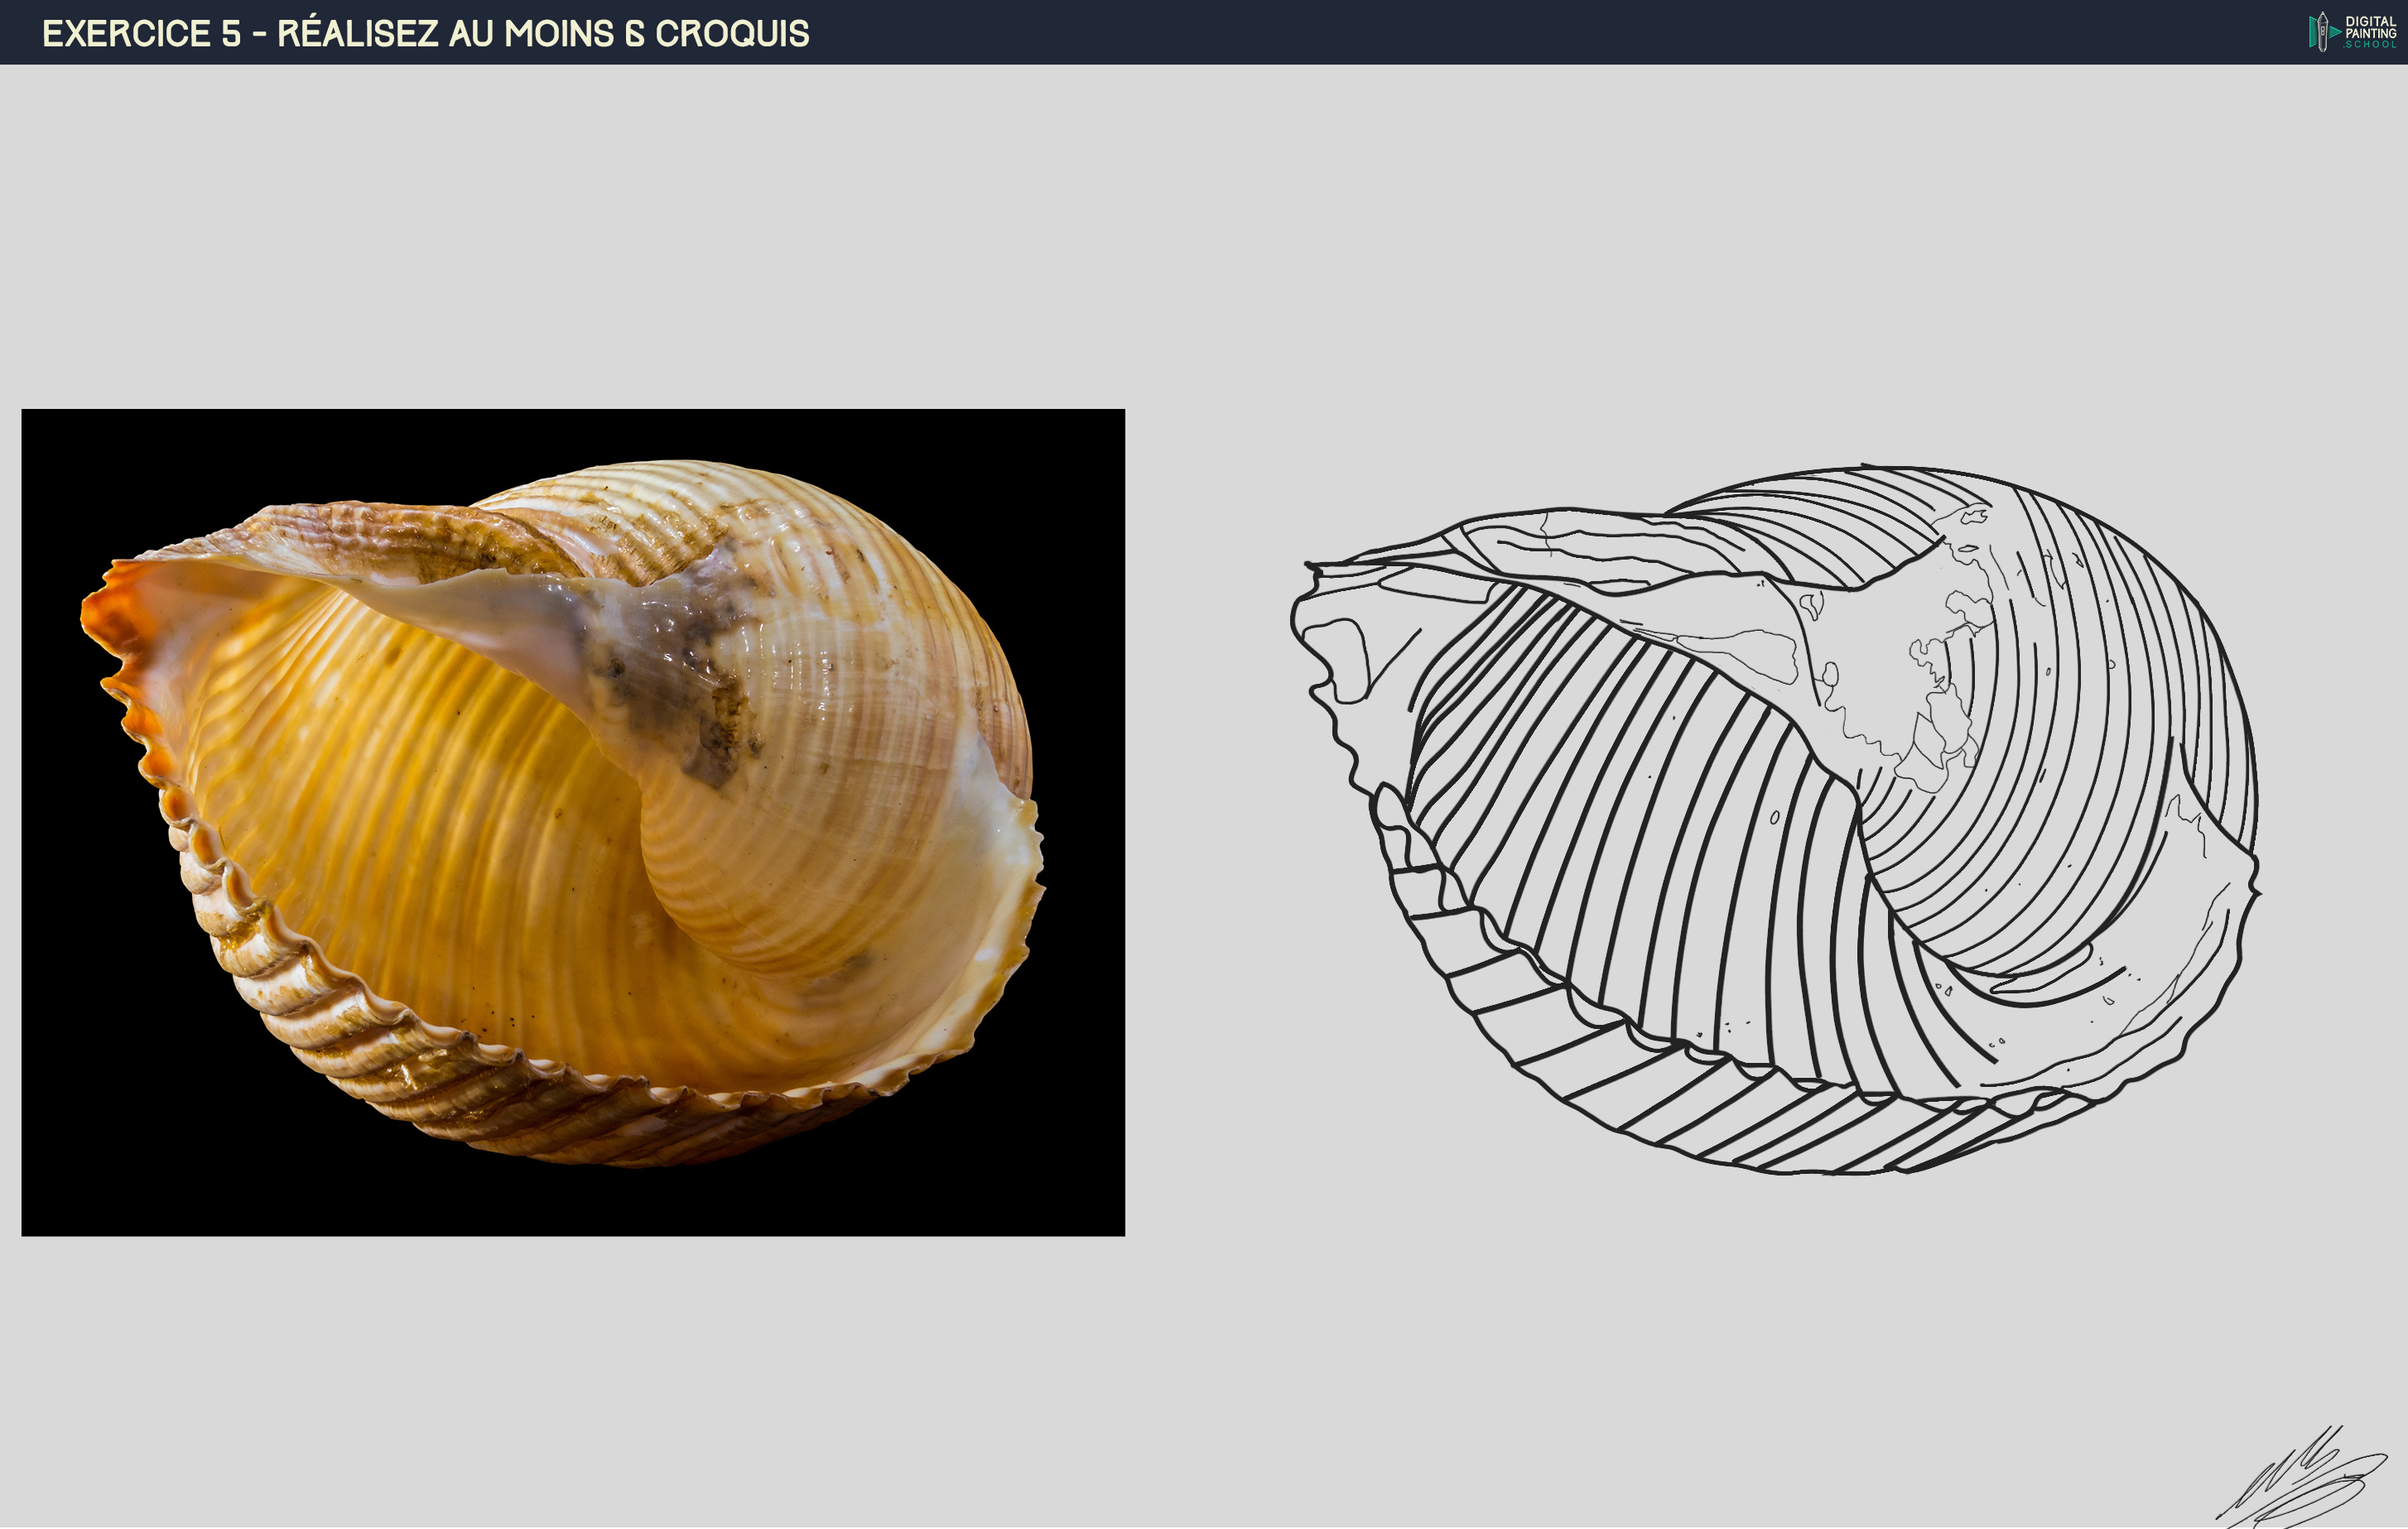This screenshot has width=2408, height=1529.
Task: Click the shell line-art sketch
Action: [x=1776, y=820]
